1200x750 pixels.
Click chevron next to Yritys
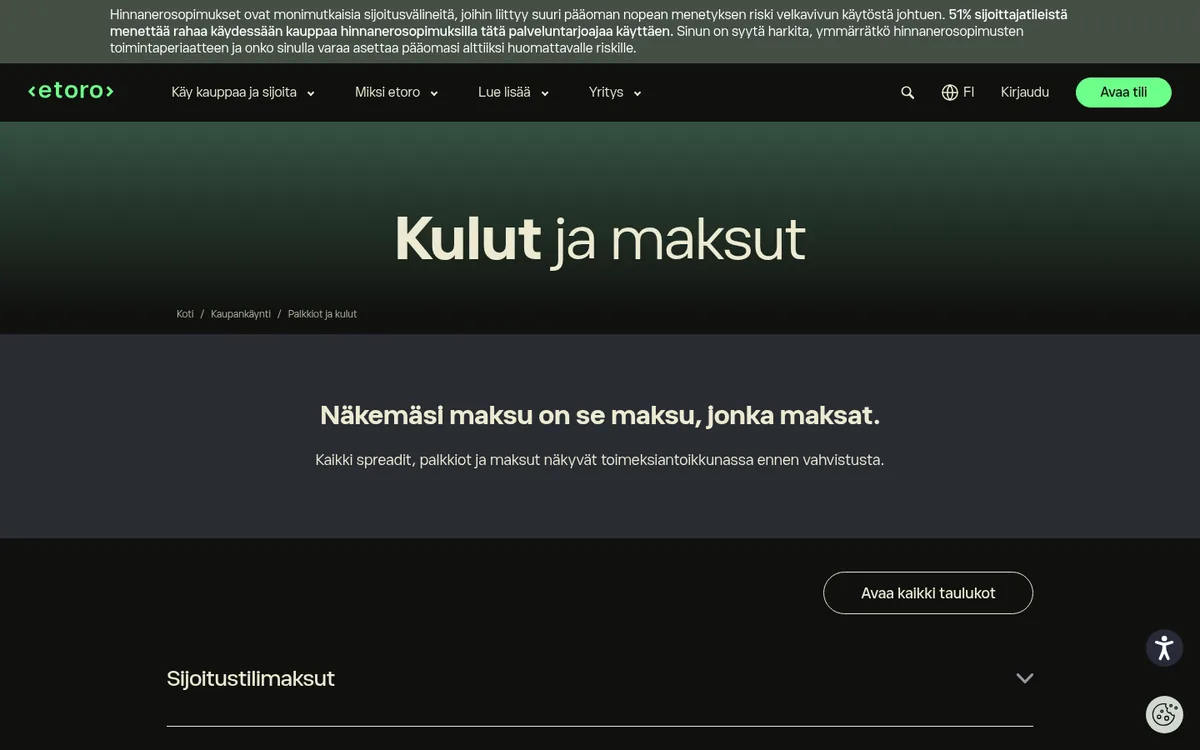point(637,93)
